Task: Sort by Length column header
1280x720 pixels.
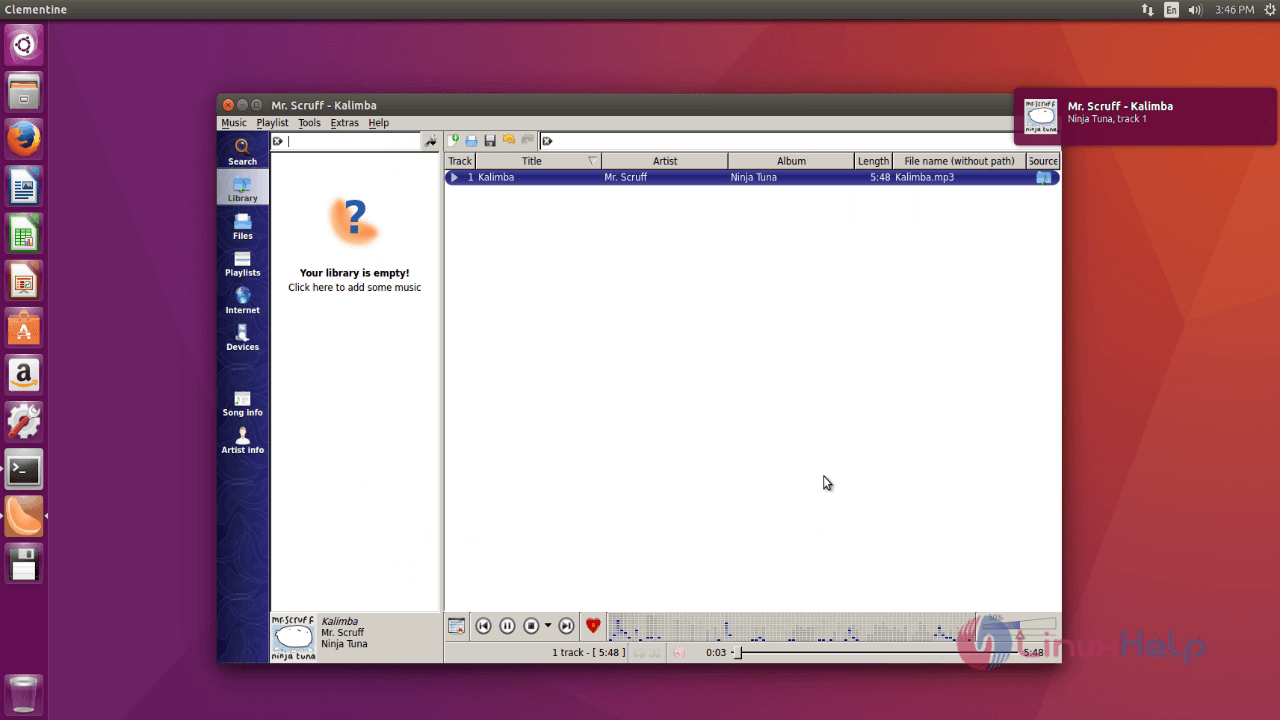Action: (873, 161)
